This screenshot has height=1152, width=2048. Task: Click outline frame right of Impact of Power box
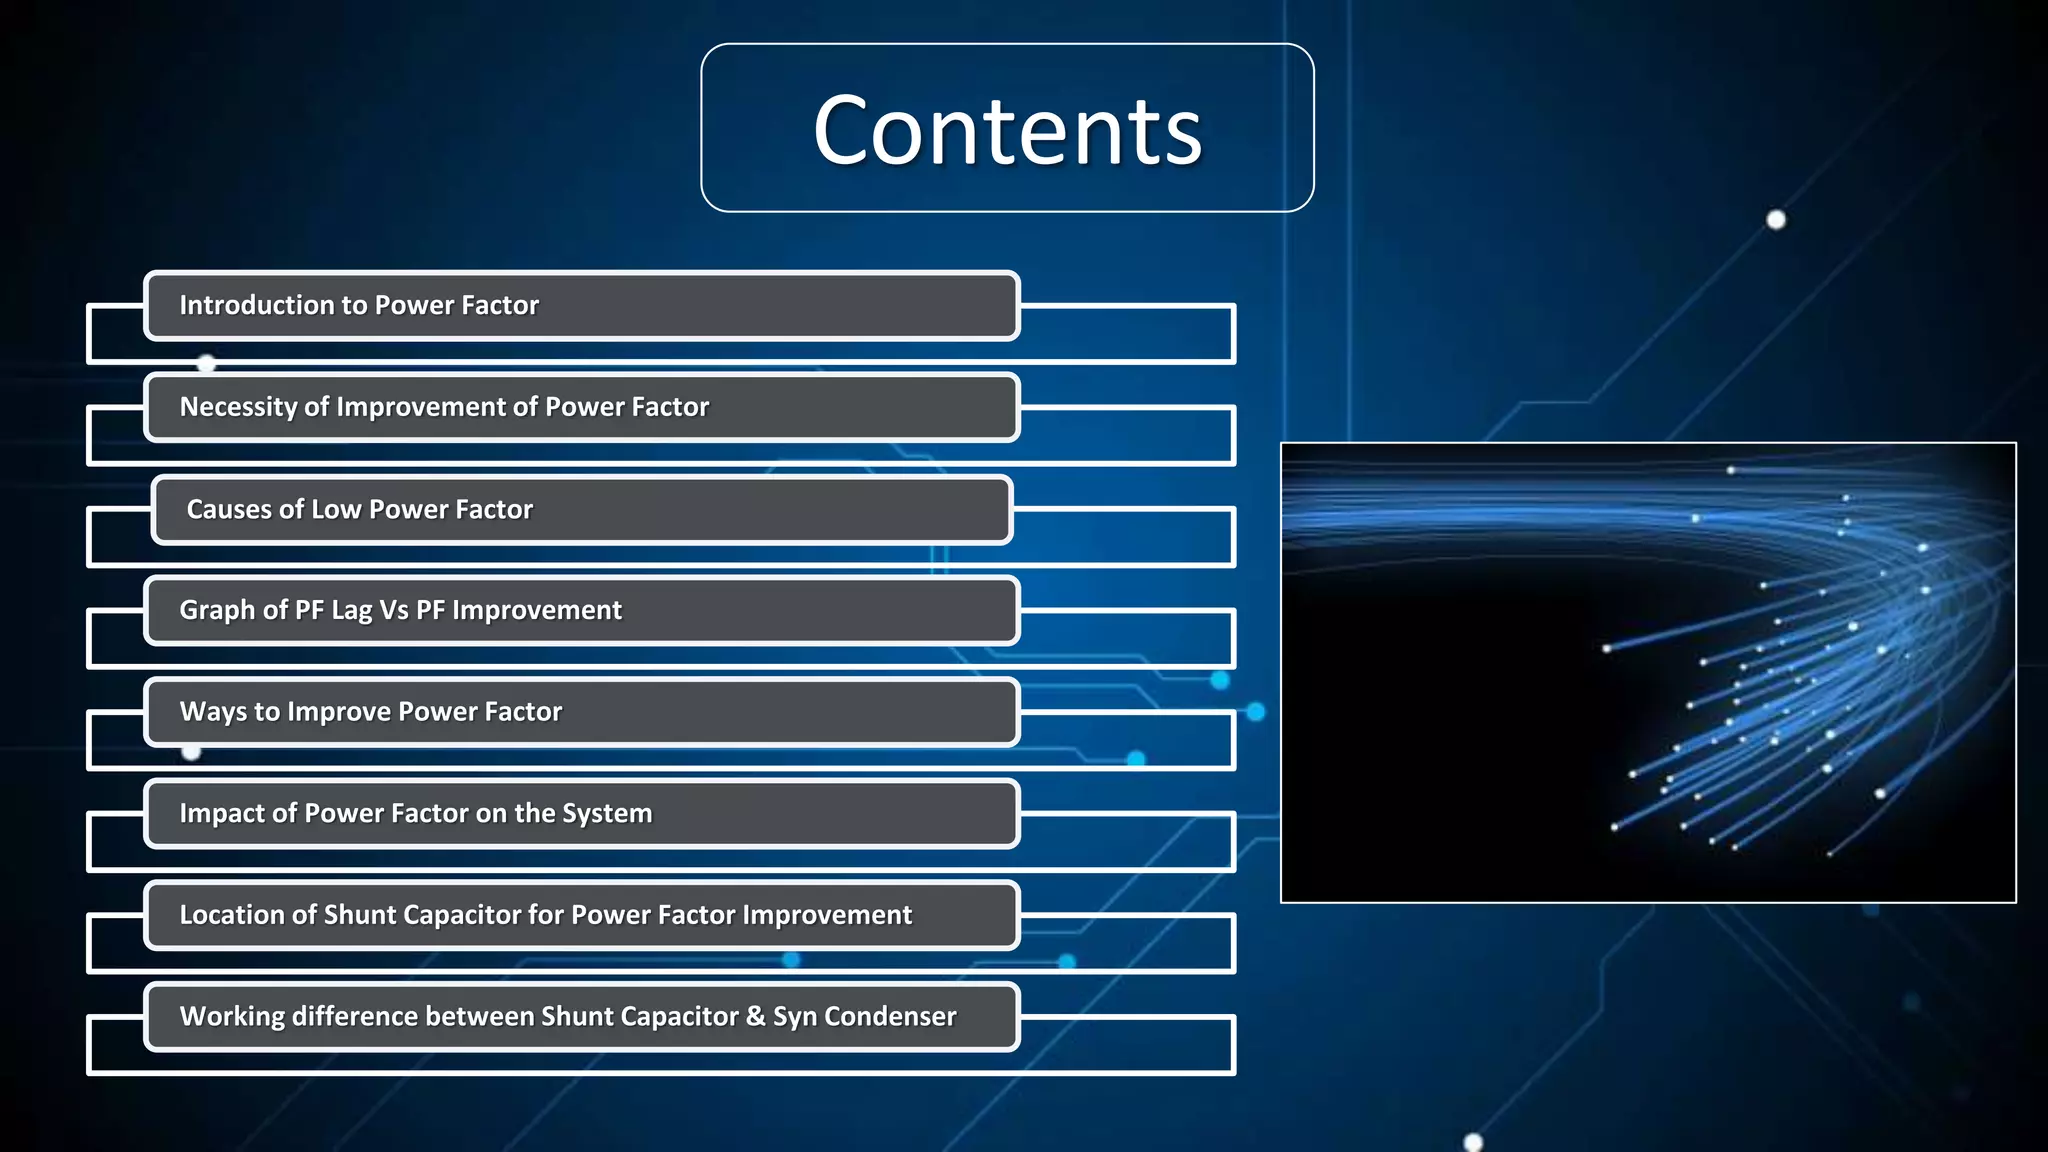click(x=1128, y=842)
